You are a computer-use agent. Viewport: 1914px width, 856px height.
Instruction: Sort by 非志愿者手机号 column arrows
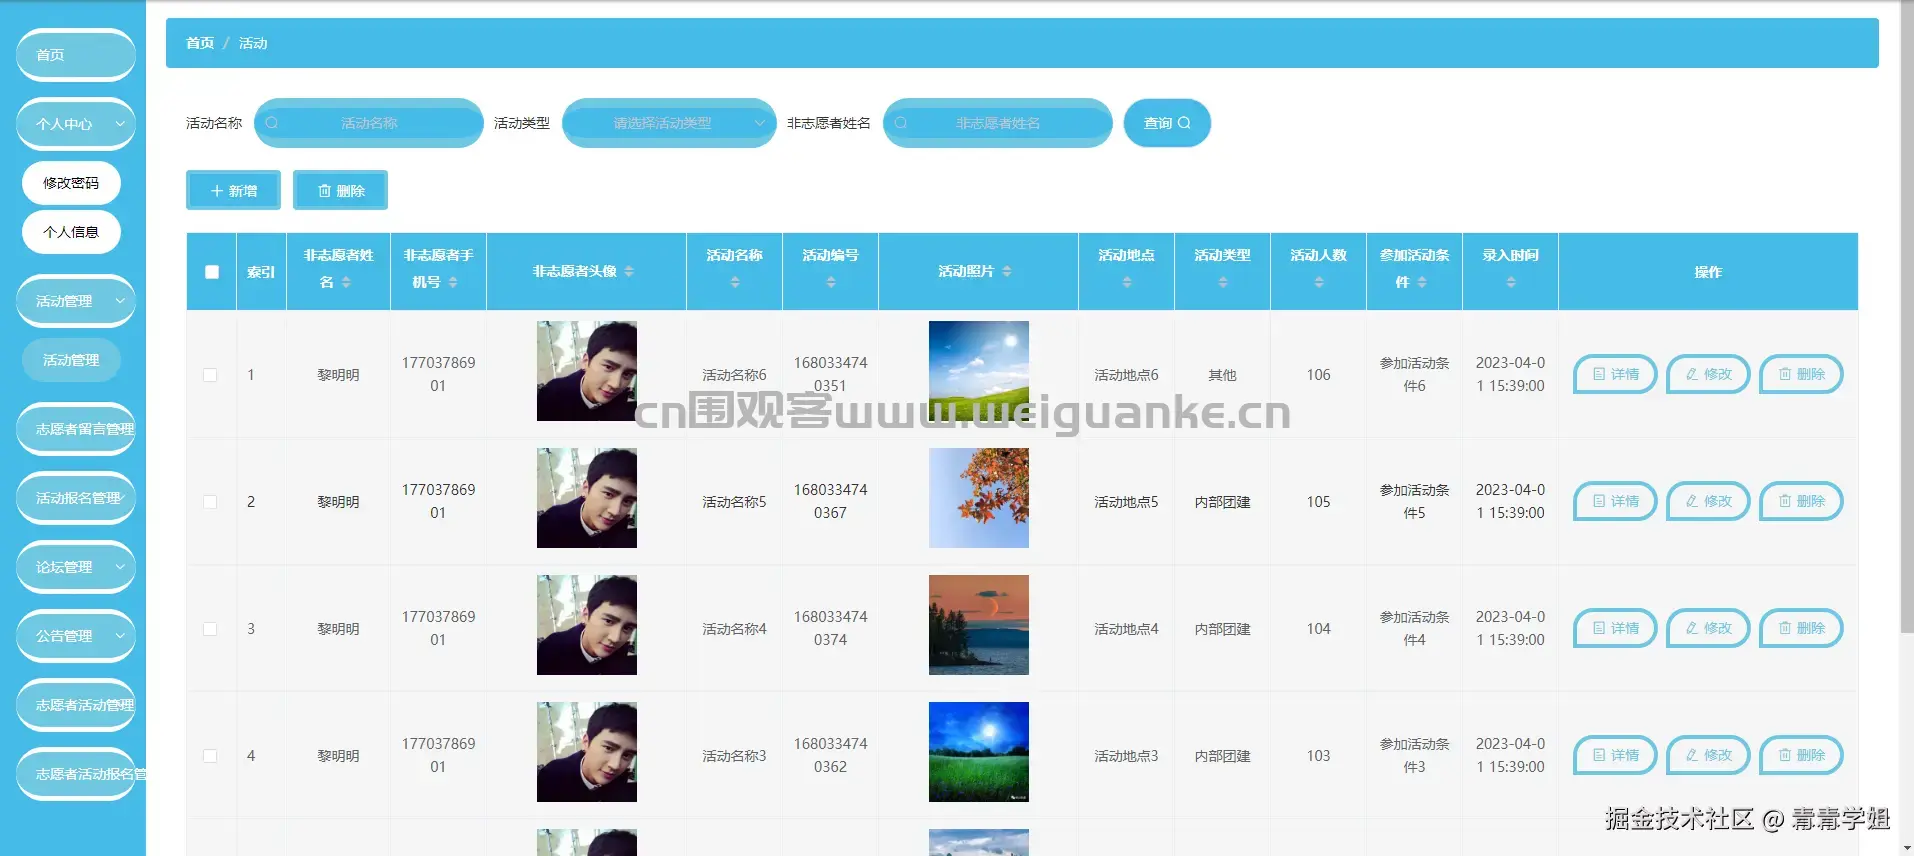(453, 283)
